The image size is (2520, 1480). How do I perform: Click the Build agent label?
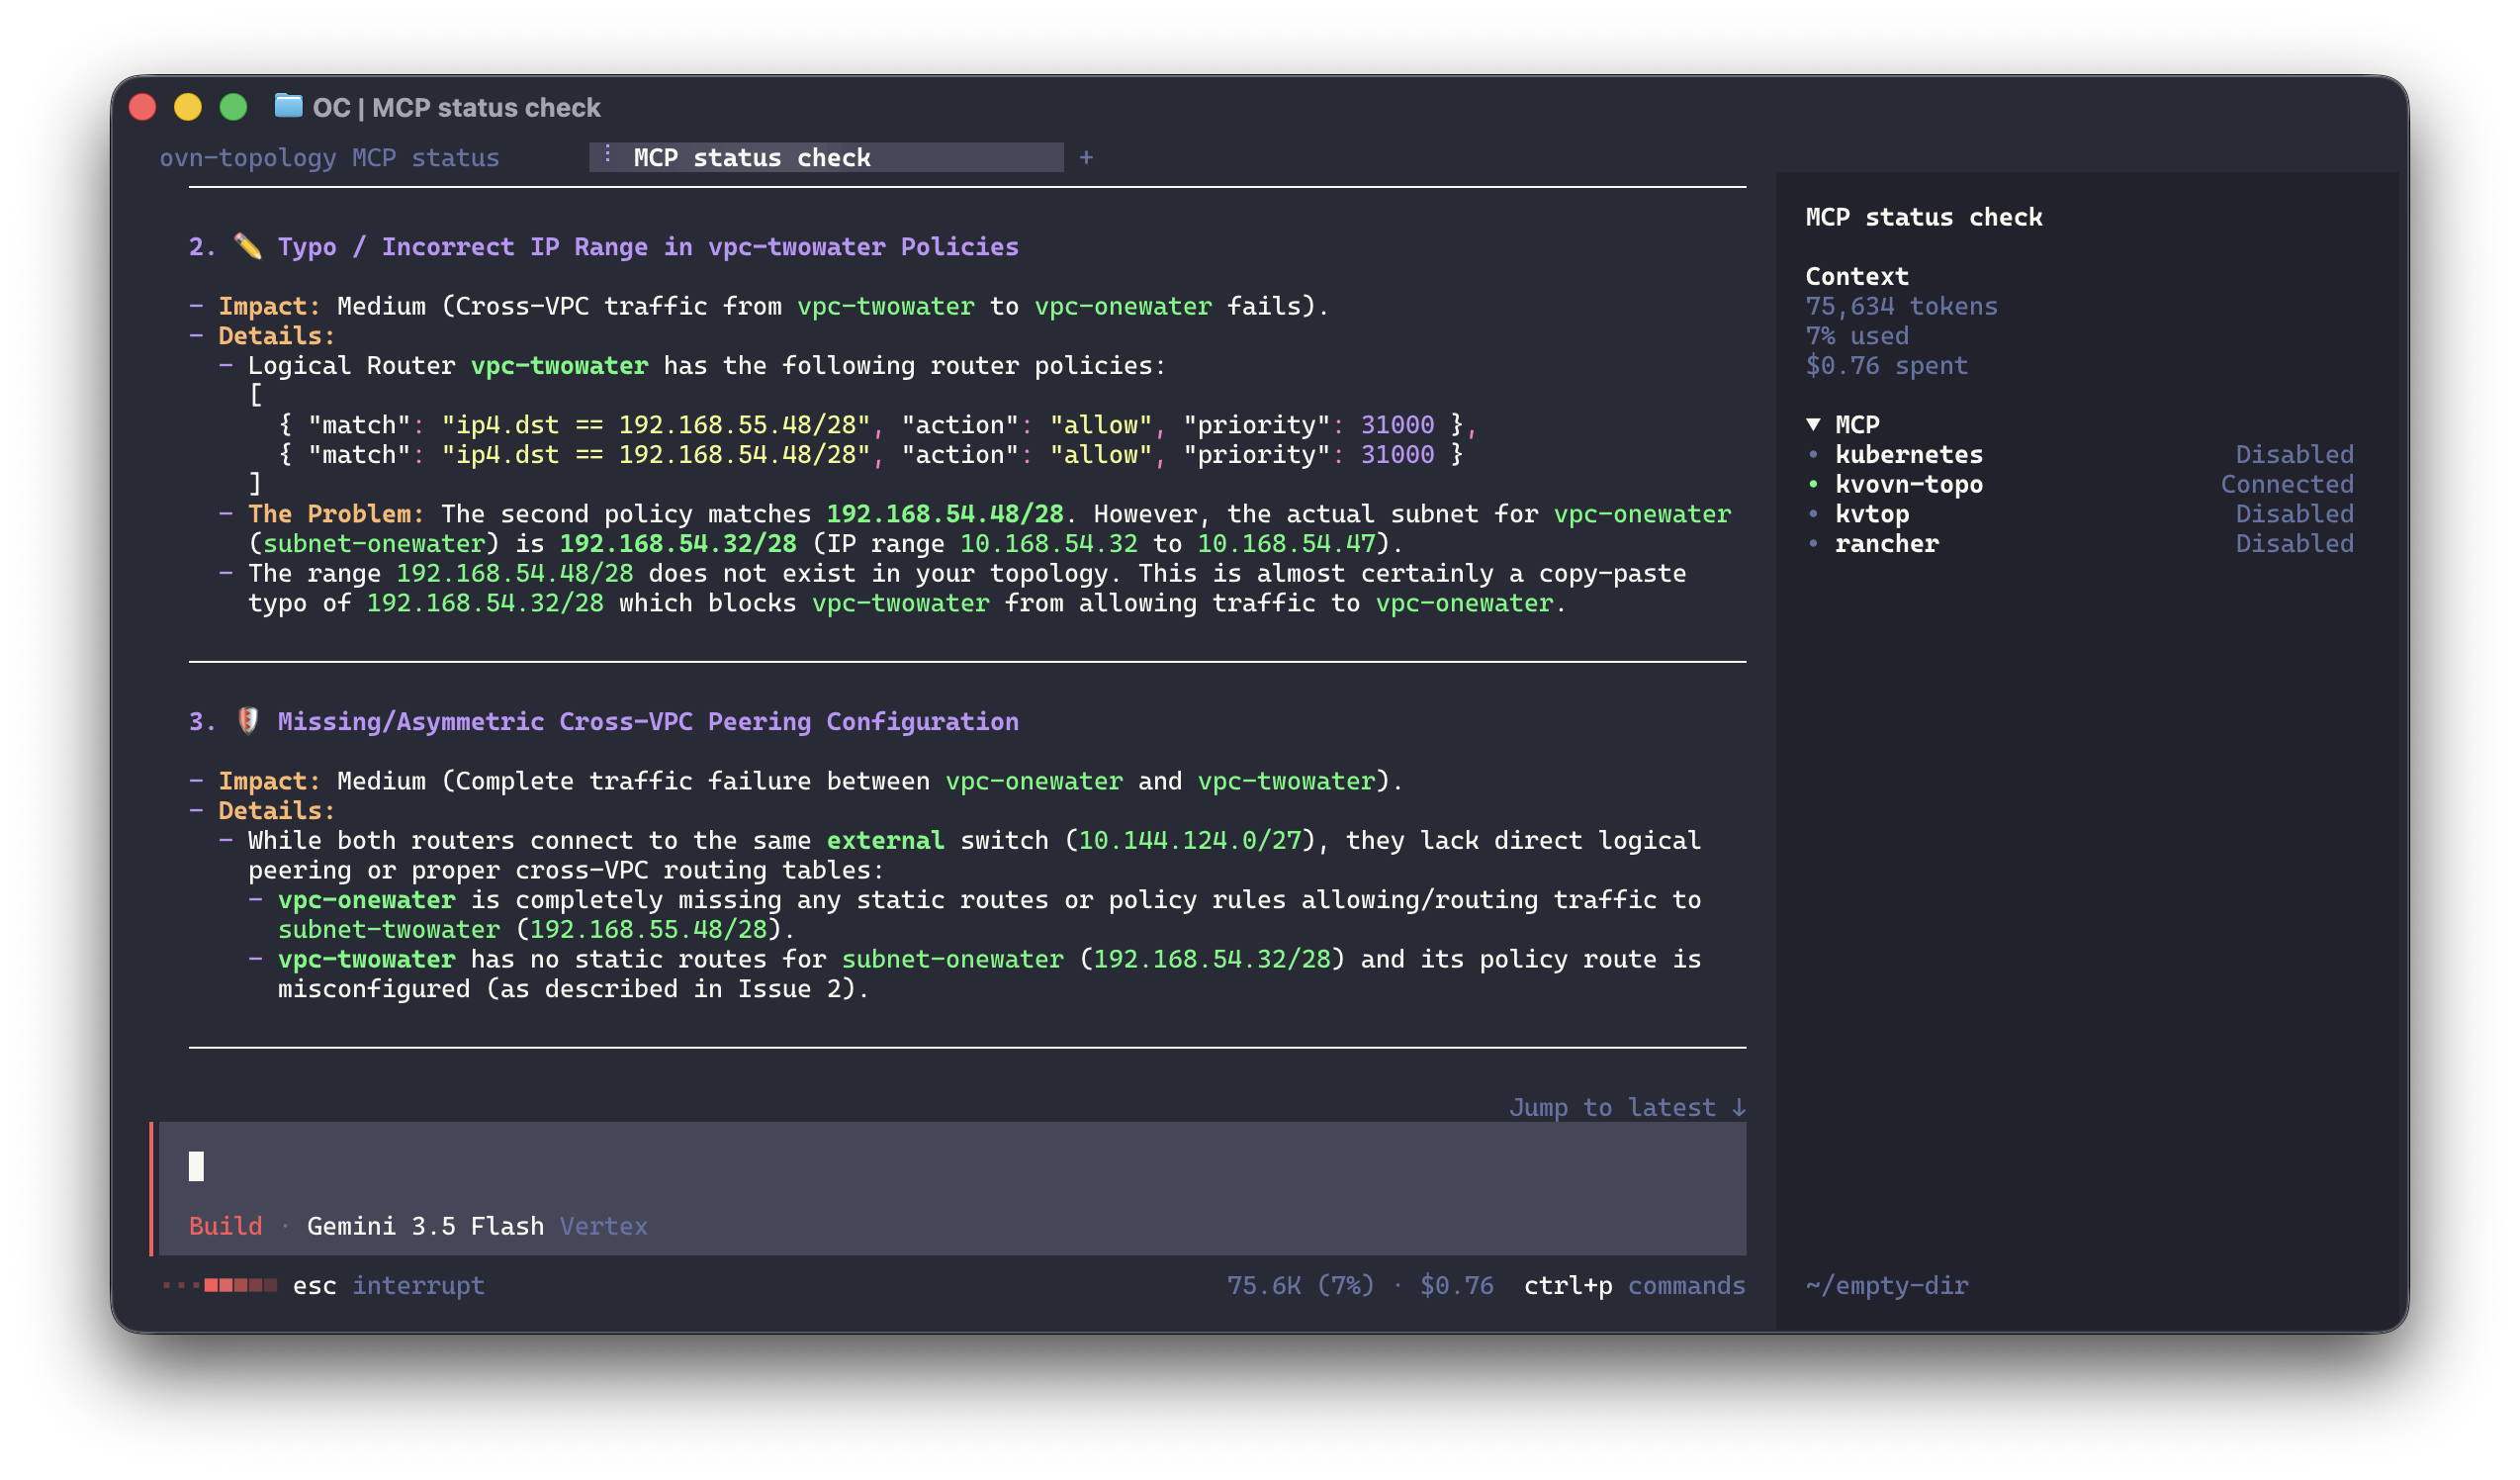pos(226,1226)
